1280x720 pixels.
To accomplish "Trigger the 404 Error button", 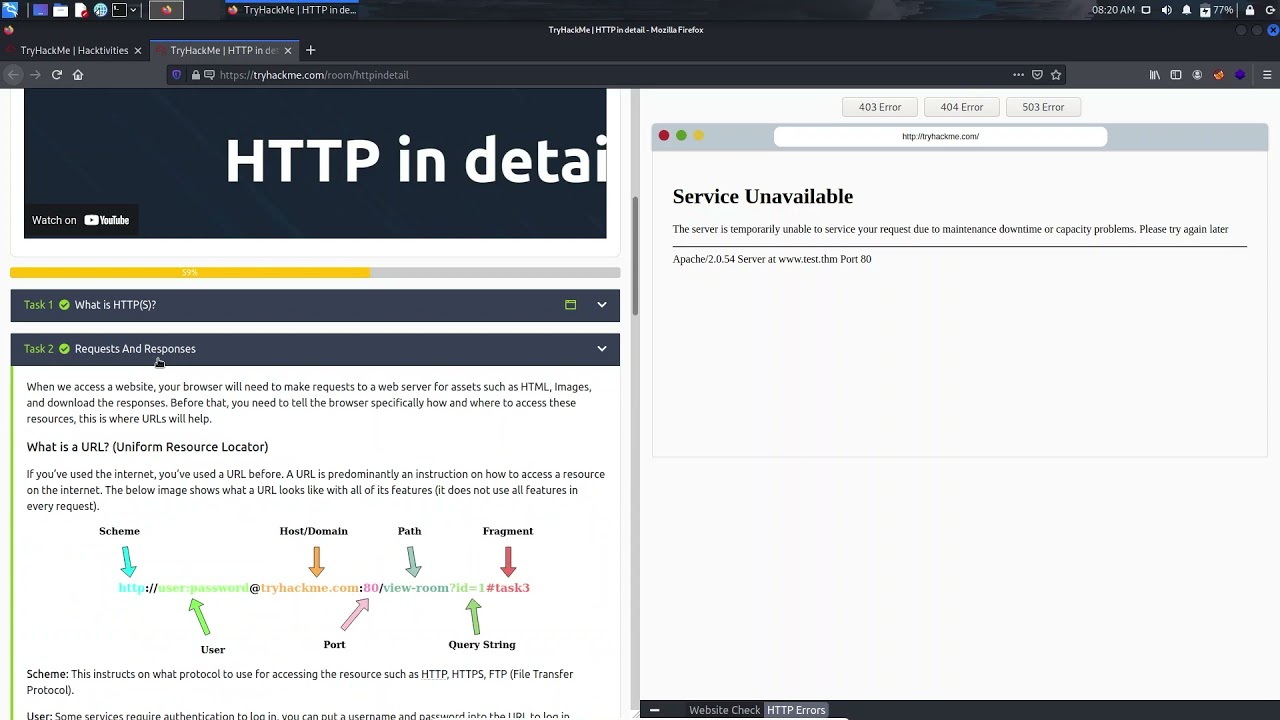I will click(x=962, y=107).
